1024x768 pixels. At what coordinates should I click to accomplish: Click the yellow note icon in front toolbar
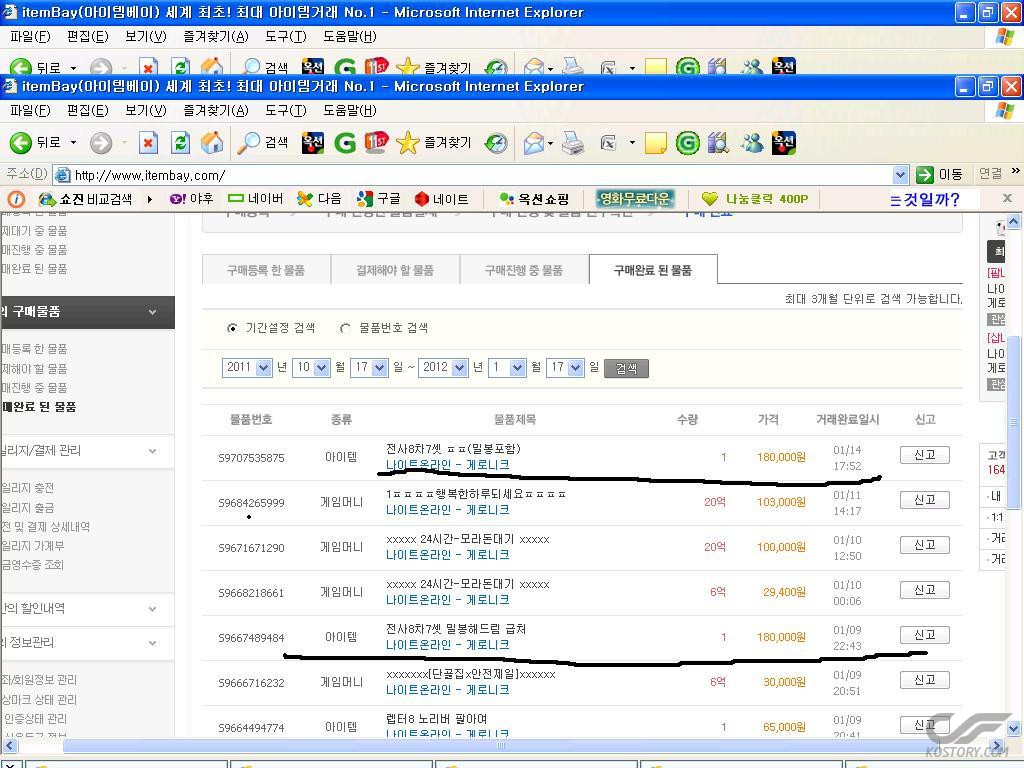pos(655,142)
